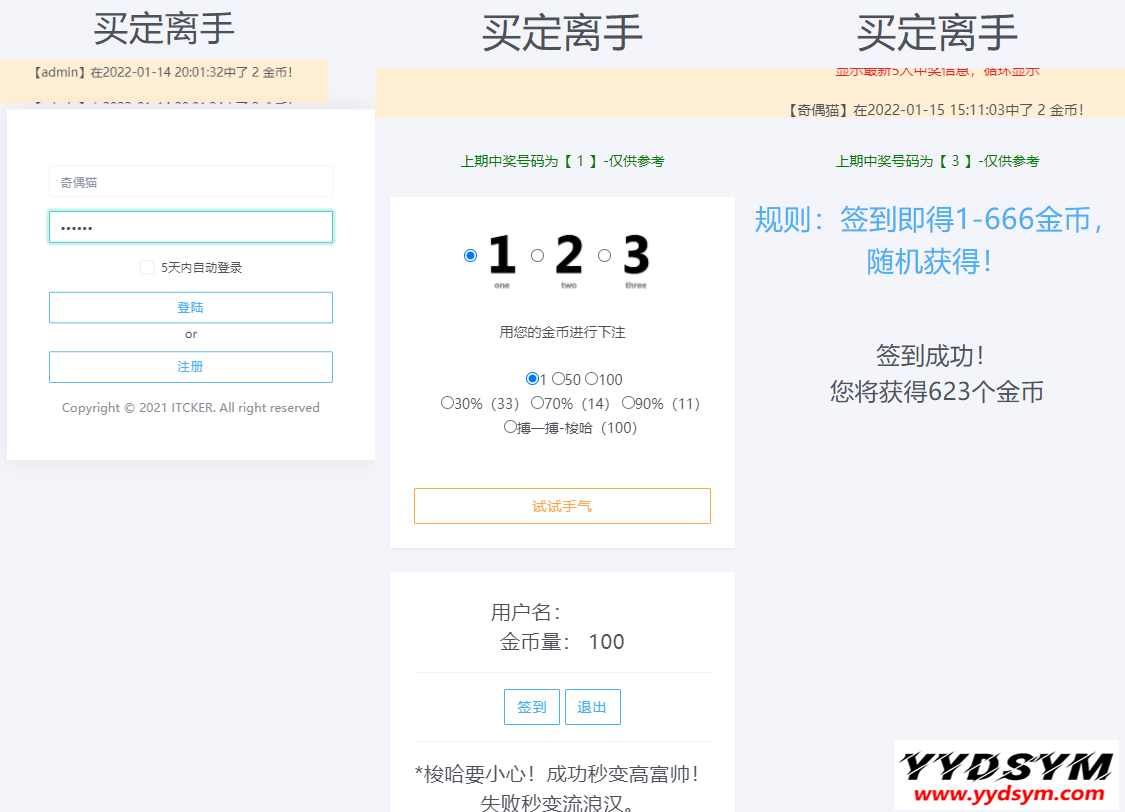Select the 30%（33）bet option
The image size is (1125, 812).
pyautogui.click(x=447, y=403)
